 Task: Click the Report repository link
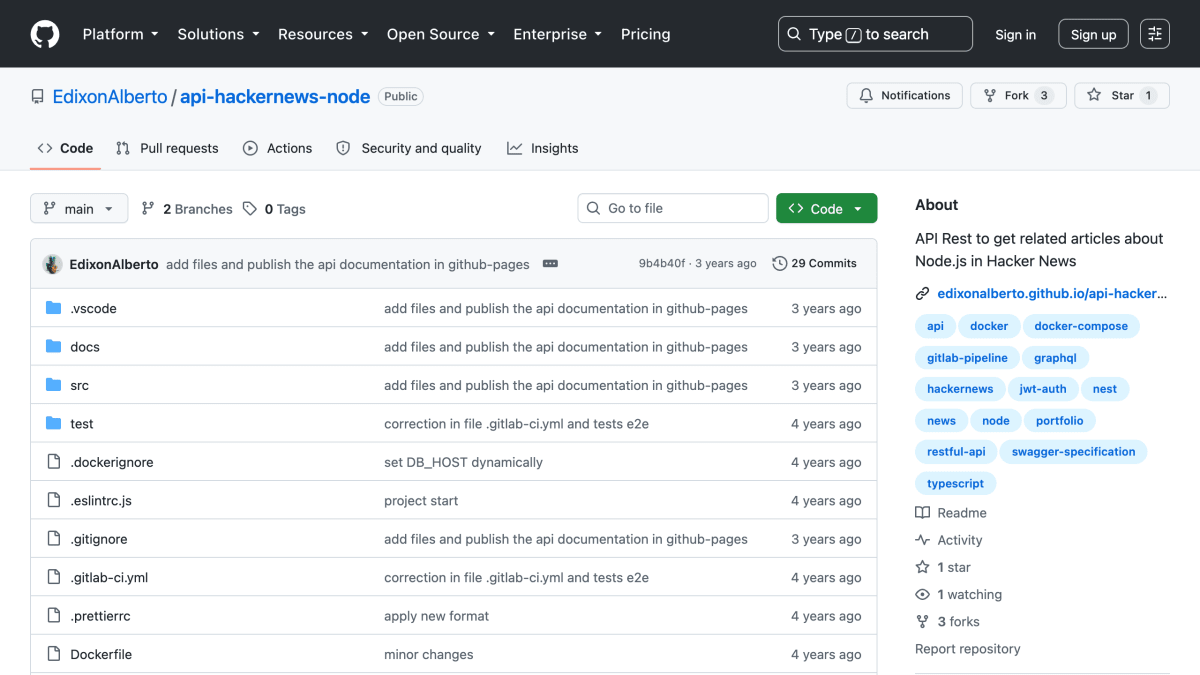(x=967, y=649)
